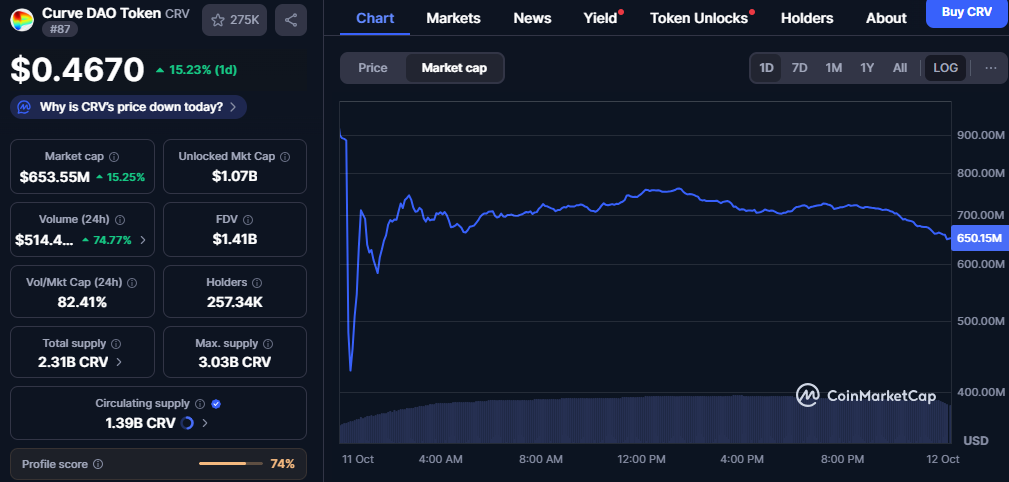This screenshot has height=482, width=1009.
Task: Click the Profile score progress bar
Action: pyautogui.click(x=229, y=464)
